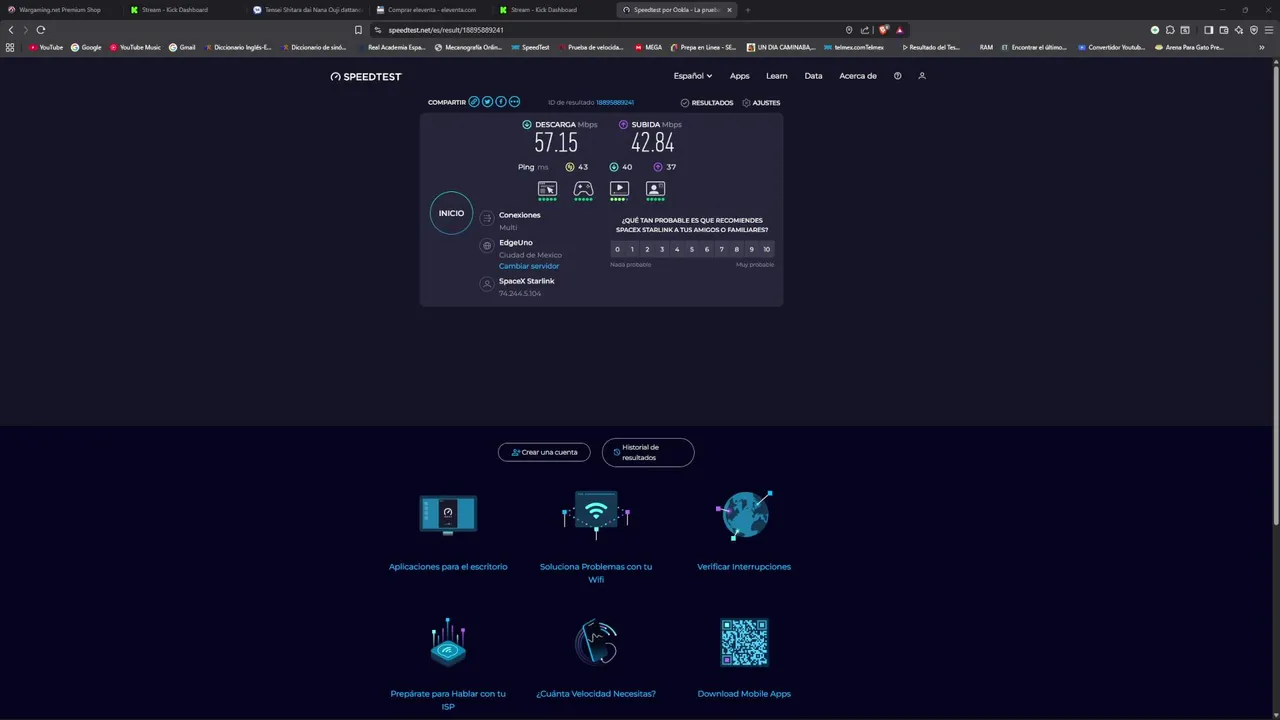Rate recommendation as 8

(x=737, y=249)
